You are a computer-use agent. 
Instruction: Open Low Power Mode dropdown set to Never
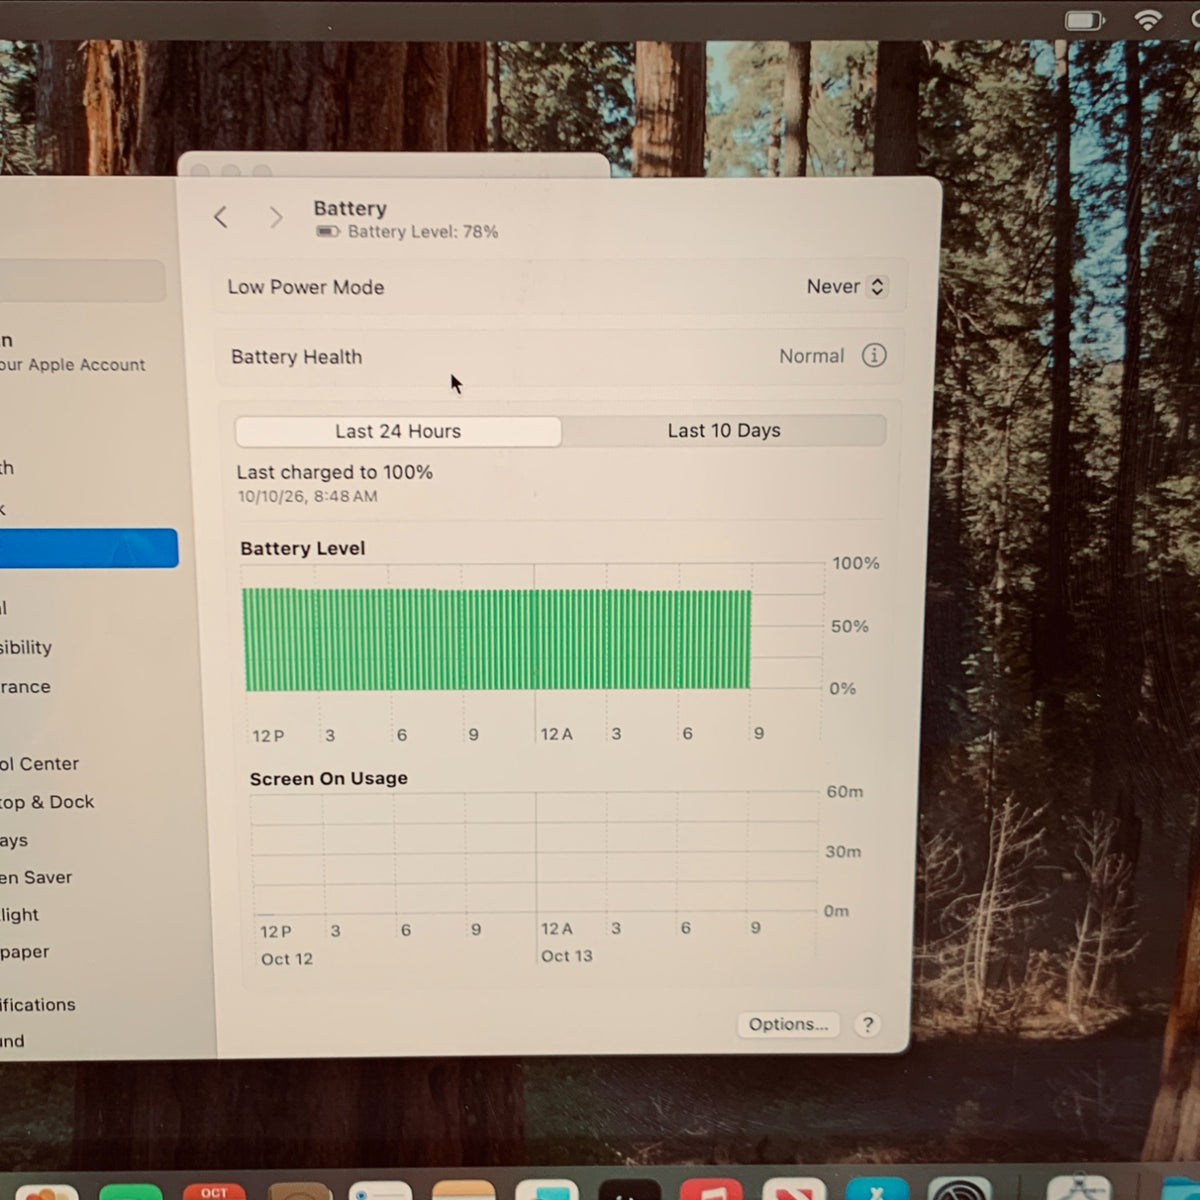click(x=846, y=287)
